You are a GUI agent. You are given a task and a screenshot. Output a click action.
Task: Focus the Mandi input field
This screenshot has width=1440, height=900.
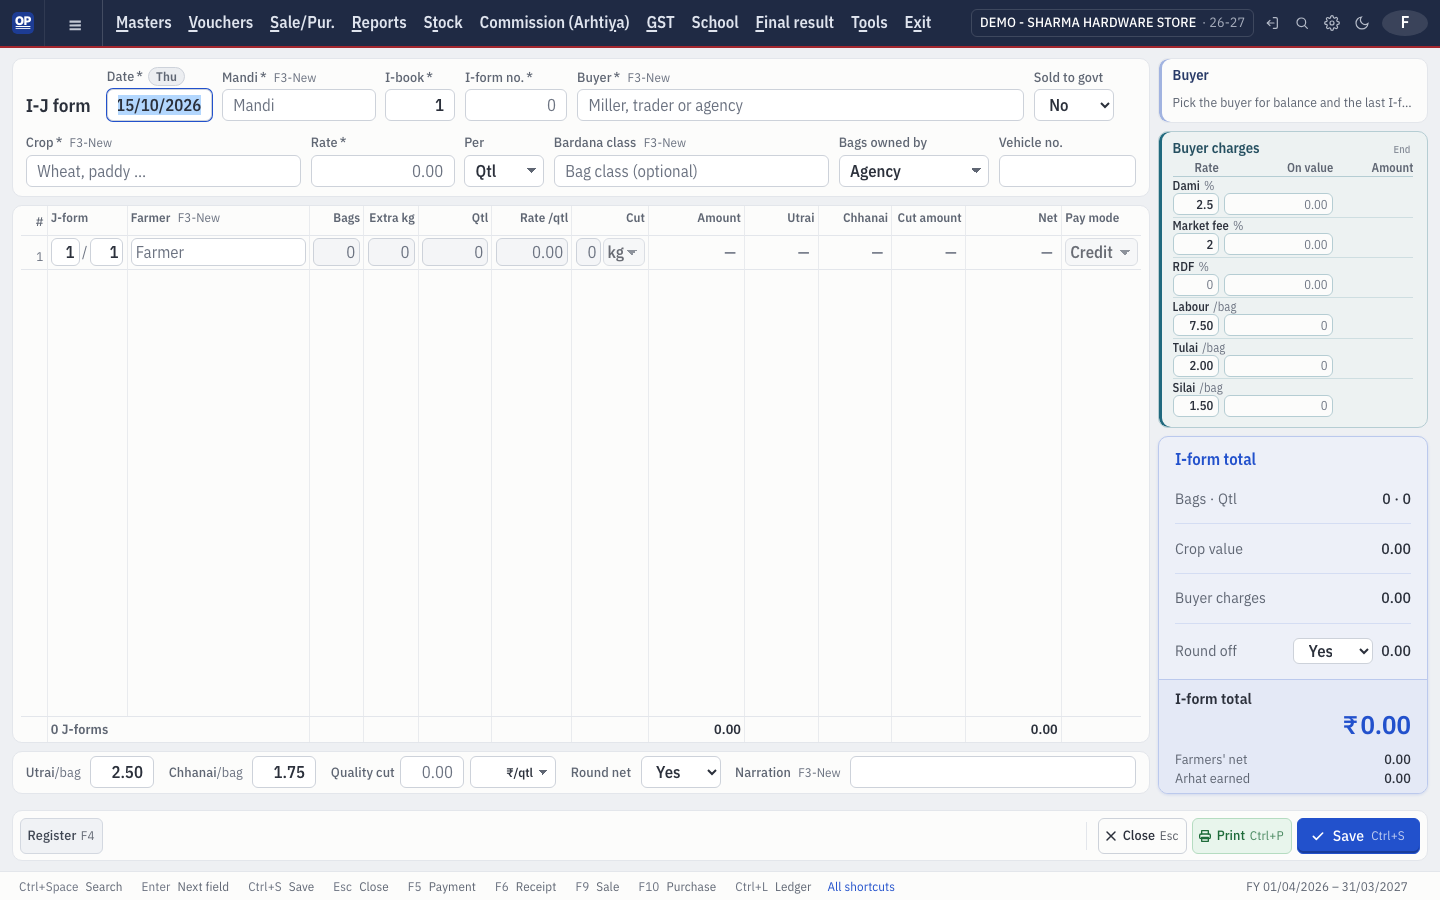(299, 105)
